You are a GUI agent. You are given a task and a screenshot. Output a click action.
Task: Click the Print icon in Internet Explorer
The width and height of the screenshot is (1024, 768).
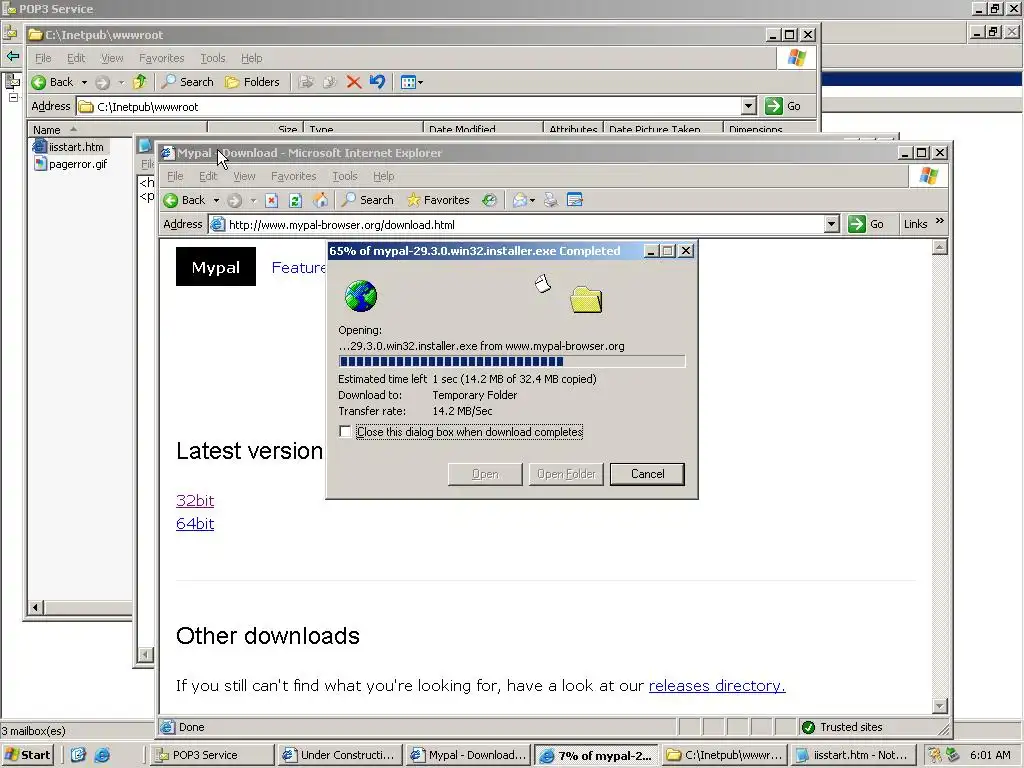point(551,200)
